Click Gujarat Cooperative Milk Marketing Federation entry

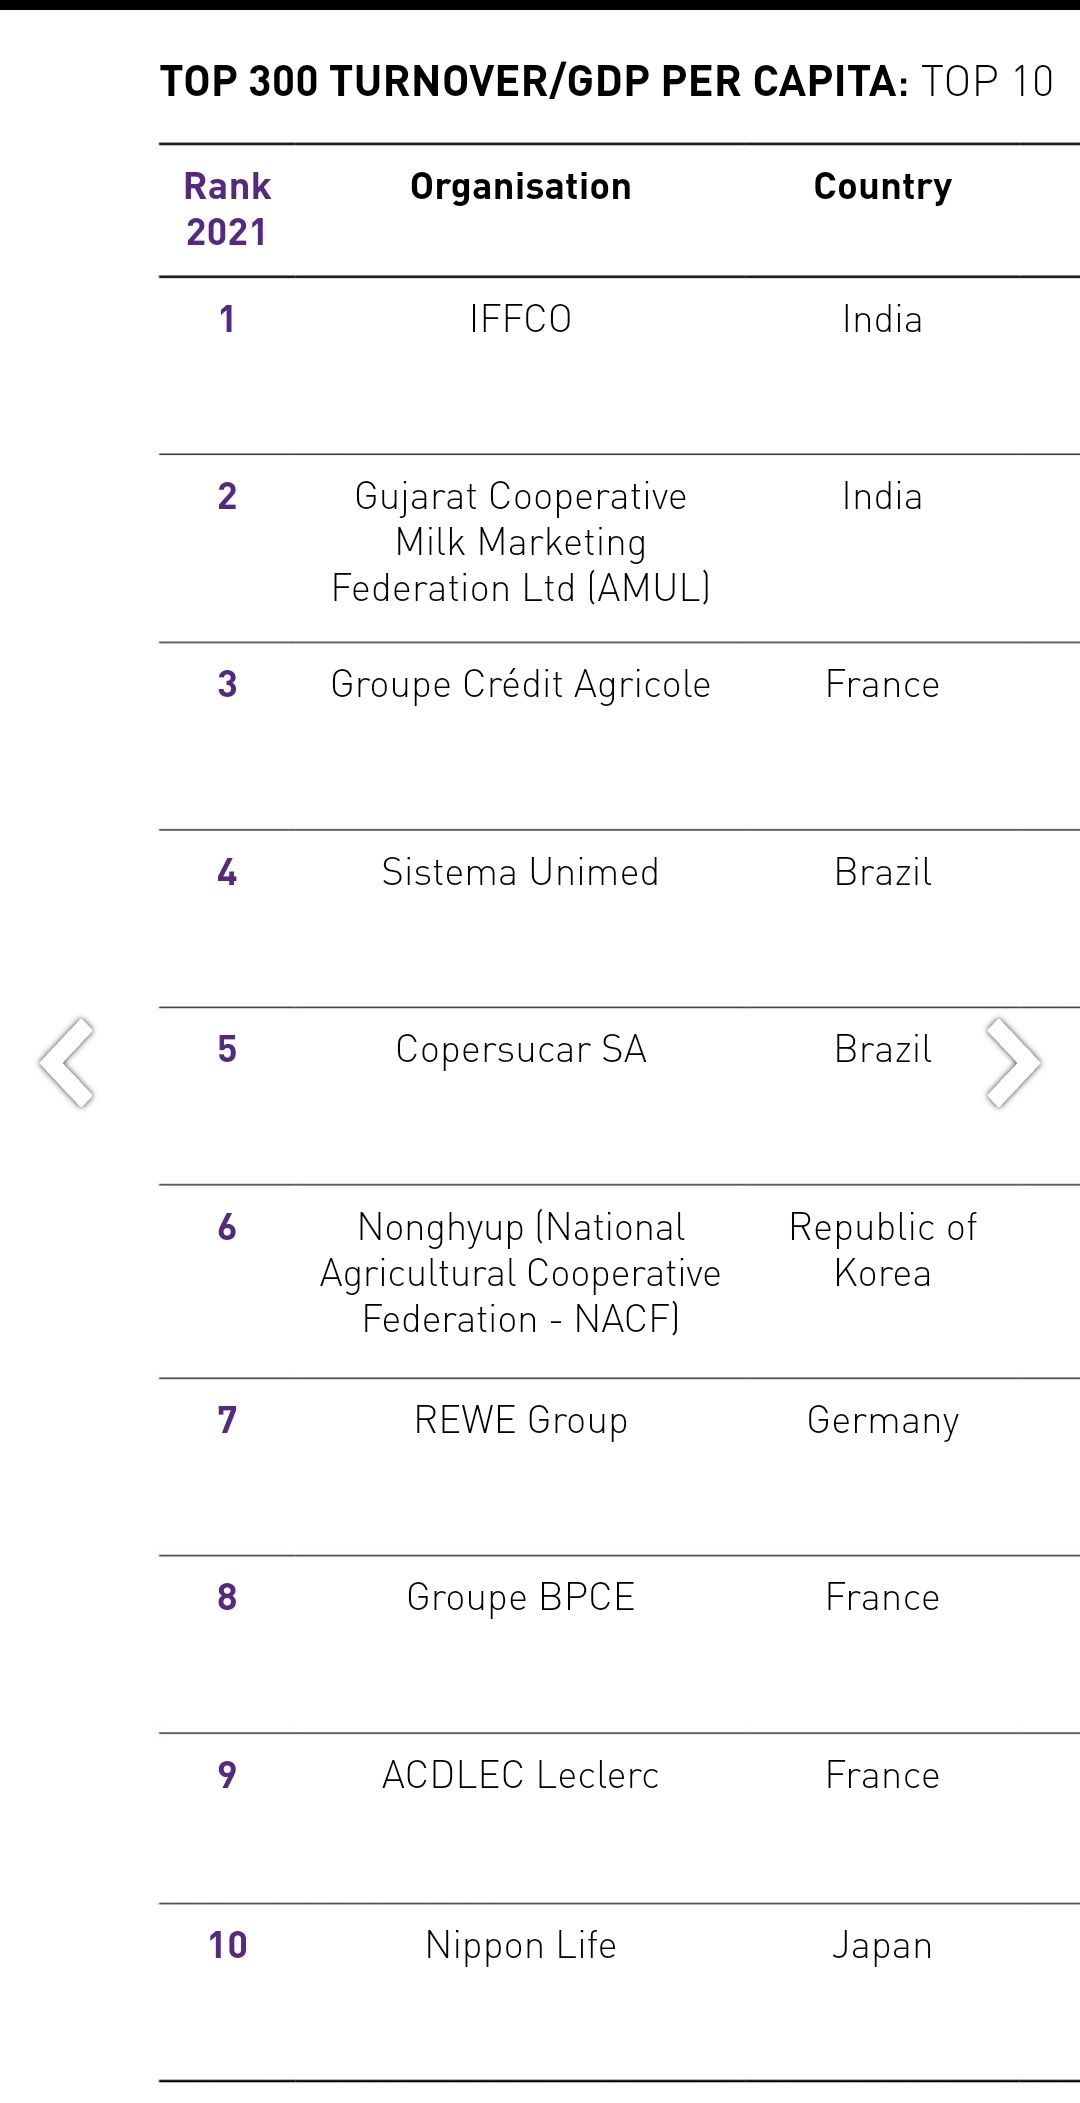coord(520,542)
